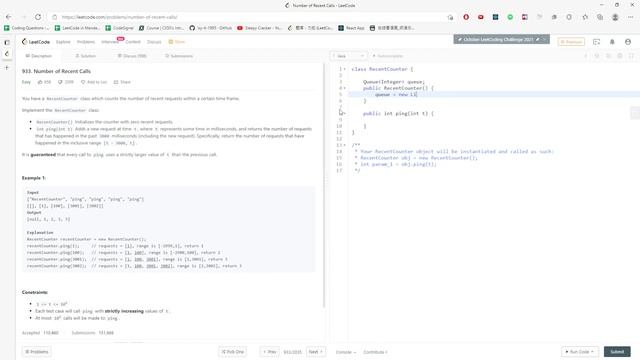The width and height of the screenshot is (640, 360).
Task: Open Interview in the LeetCode navigation
Action: click(x=110, y=42)
